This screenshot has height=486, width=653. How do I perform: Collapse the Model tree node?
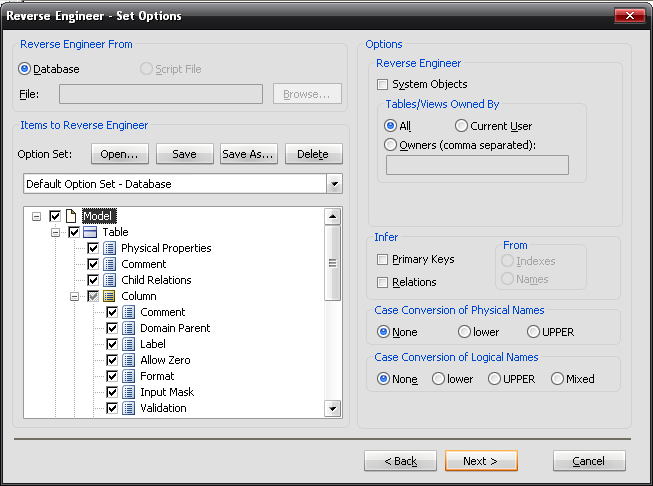(37, 217)
